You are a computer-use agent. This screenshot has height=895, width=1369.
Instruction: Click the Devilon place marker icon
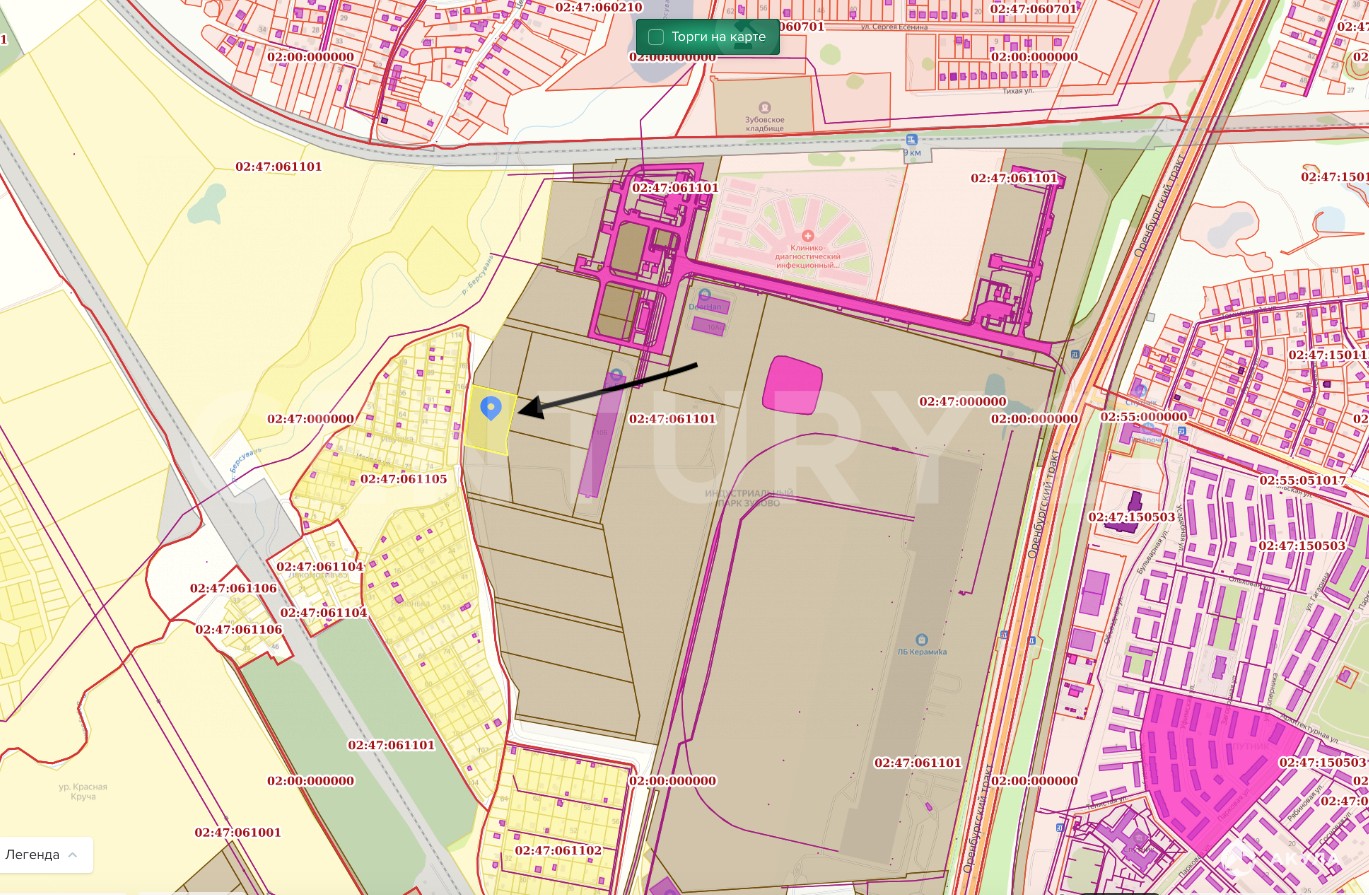(x=705, y=295)
